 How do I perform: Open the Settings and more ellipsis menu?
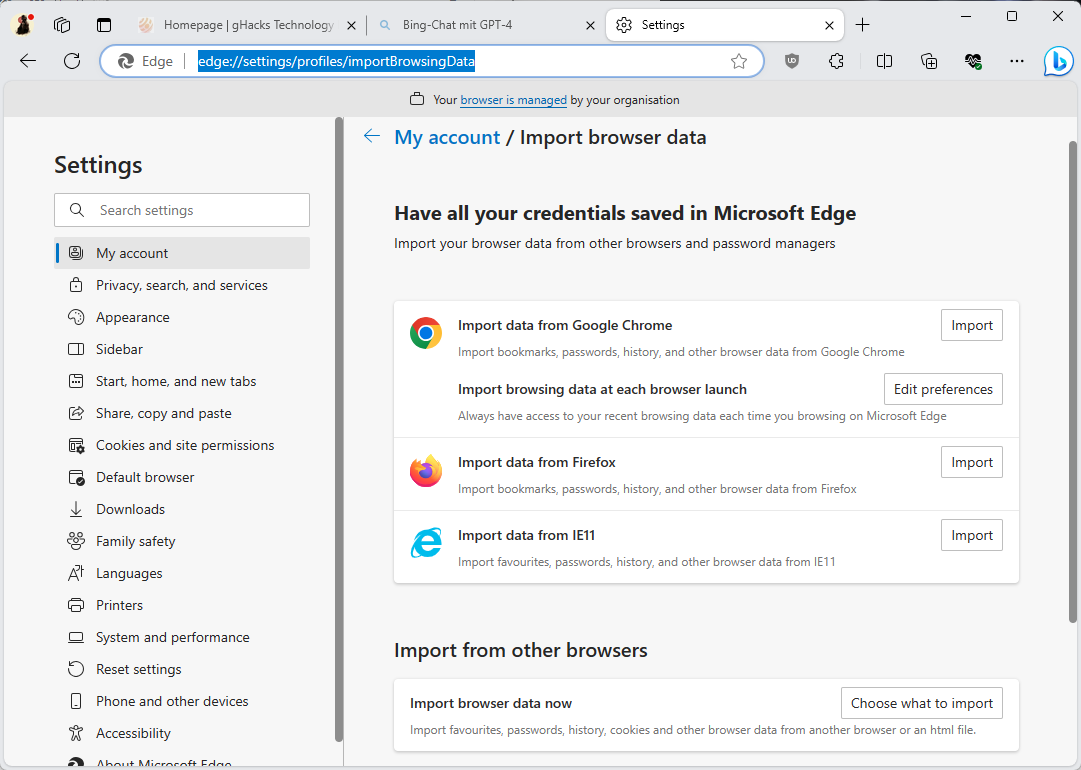tap(1017, 61)
